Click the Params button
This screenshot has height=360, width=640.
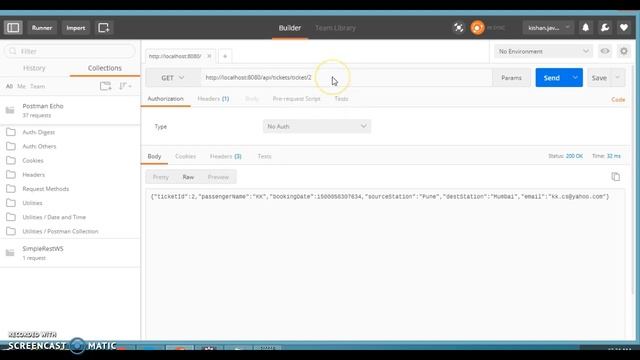click(511, 78)
